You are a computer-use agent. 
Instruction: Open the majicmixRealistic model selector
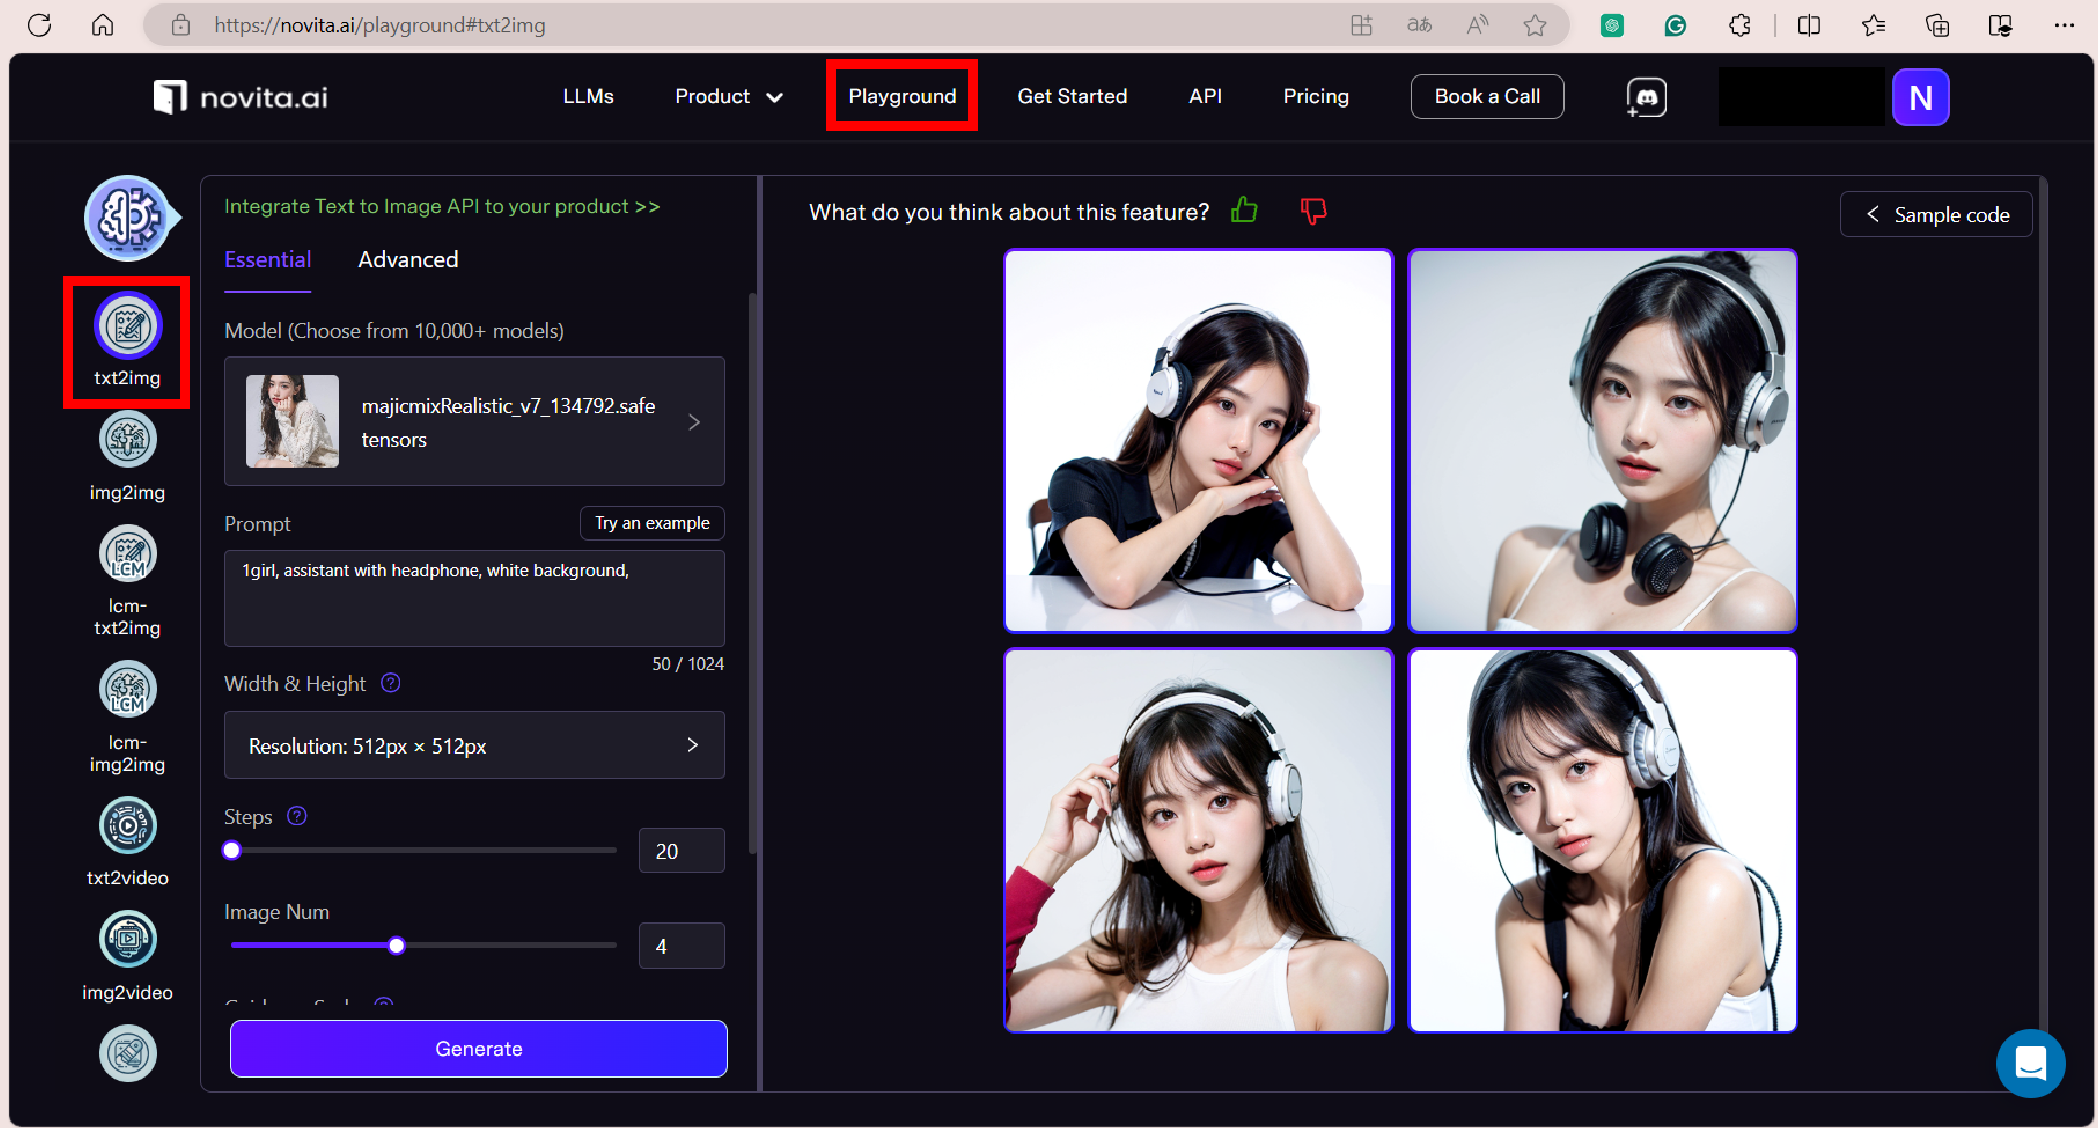pyautogui.click(x=474, y=422)
